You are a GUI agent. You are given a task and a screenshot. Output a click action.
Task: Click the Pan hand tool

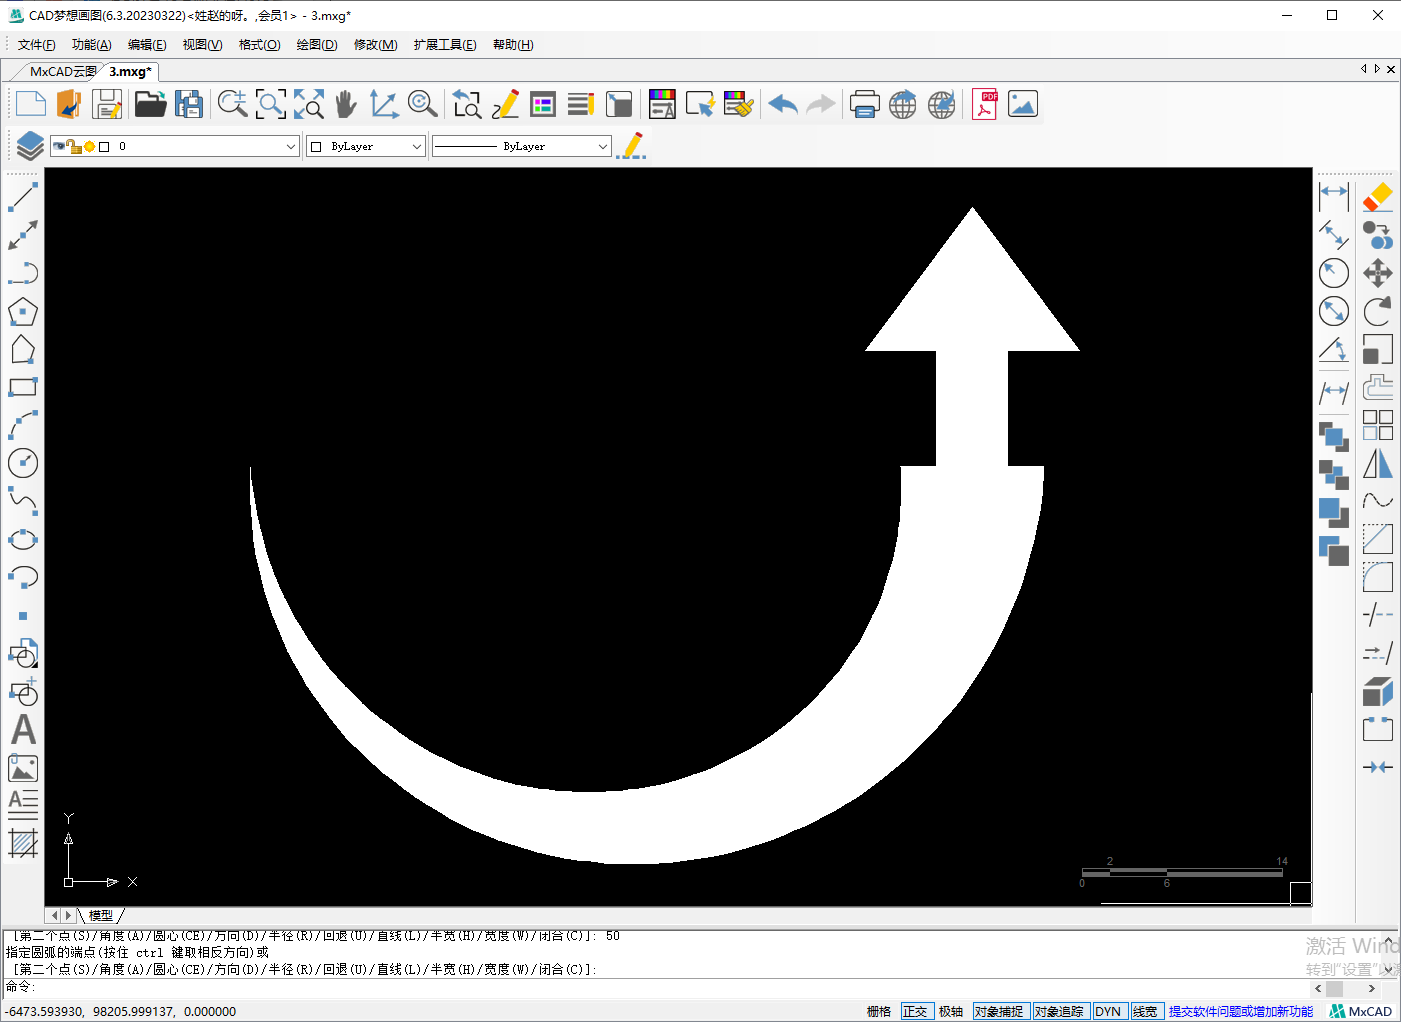pyautogui.click(x=345, y=104)
